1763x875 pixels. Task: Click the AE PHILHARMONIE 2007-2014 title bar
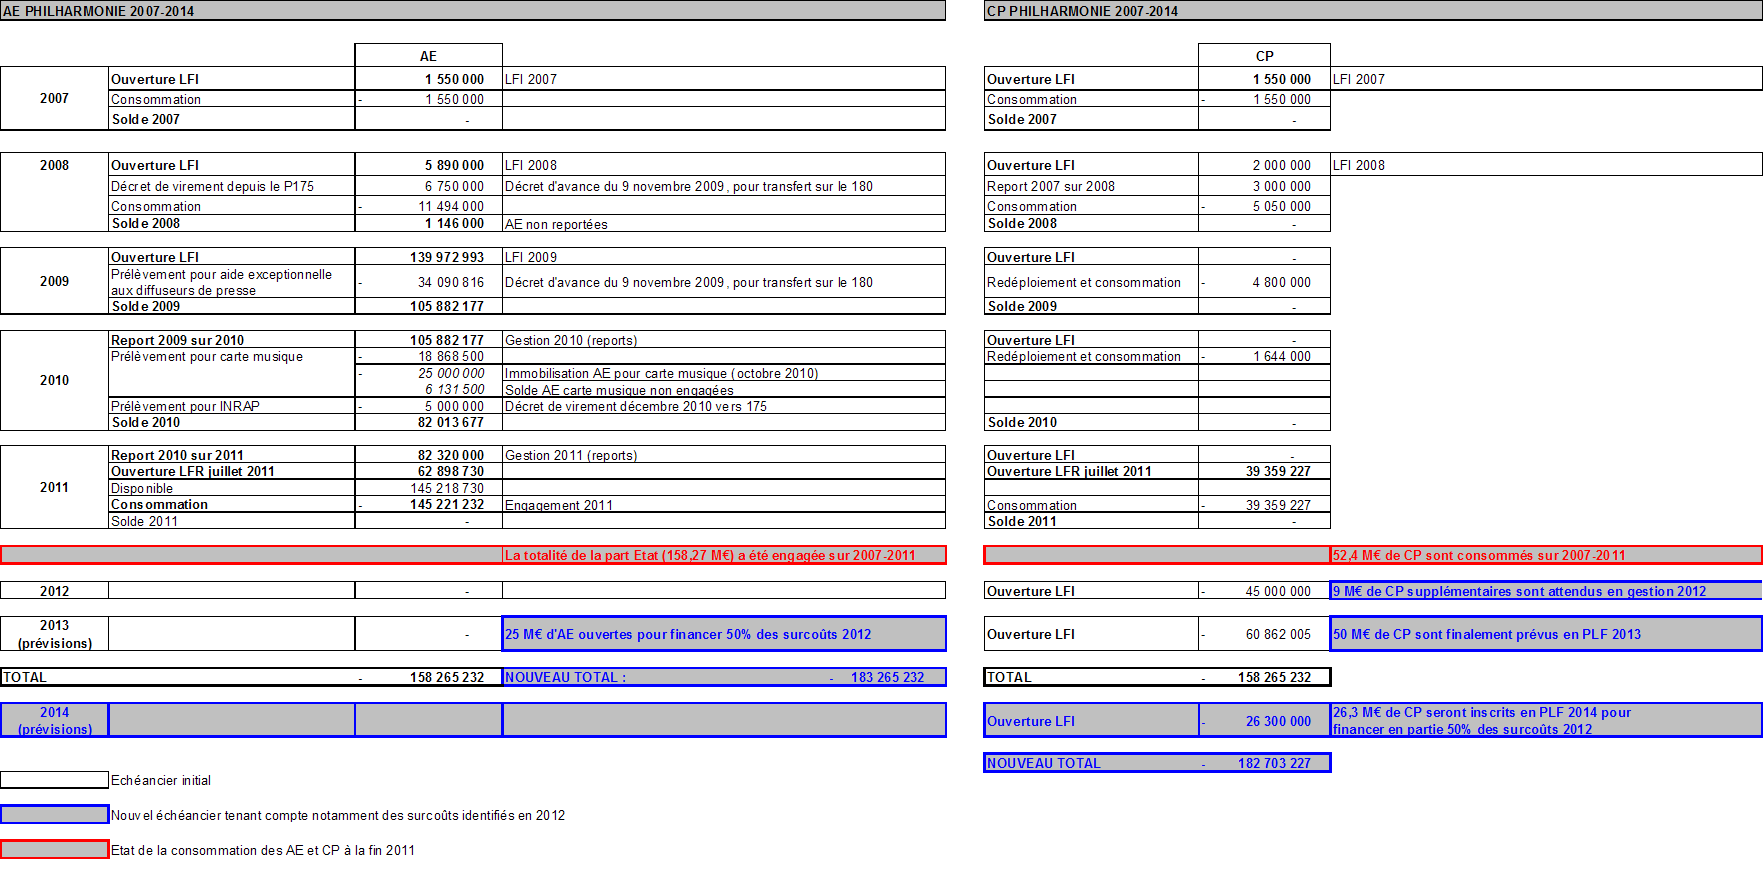click(x=472, y=11)
